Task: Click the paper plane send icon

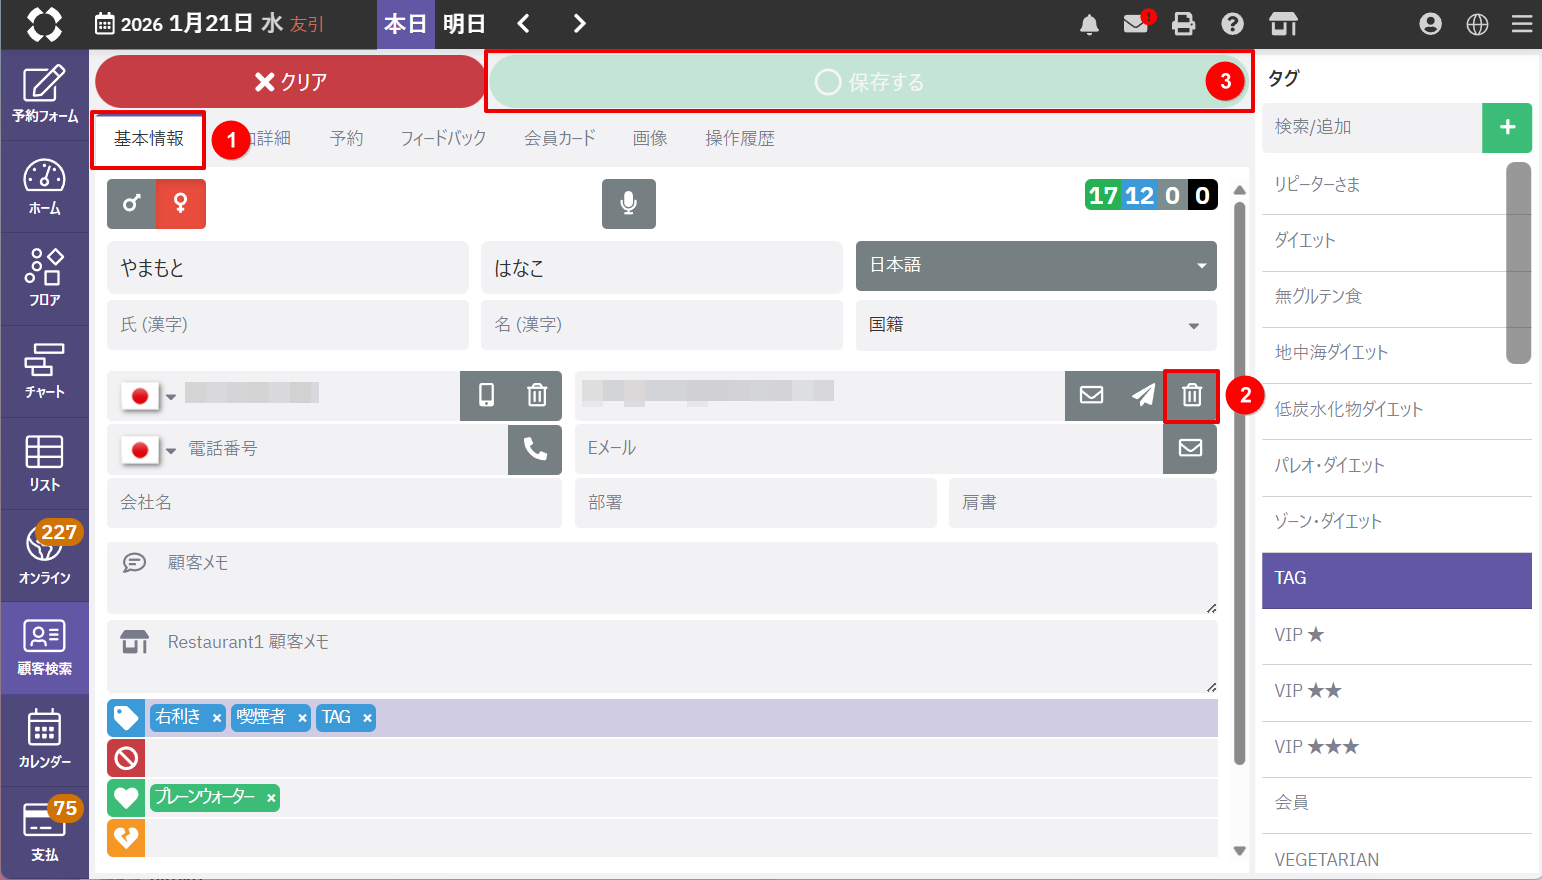Action: [1142, 395]
